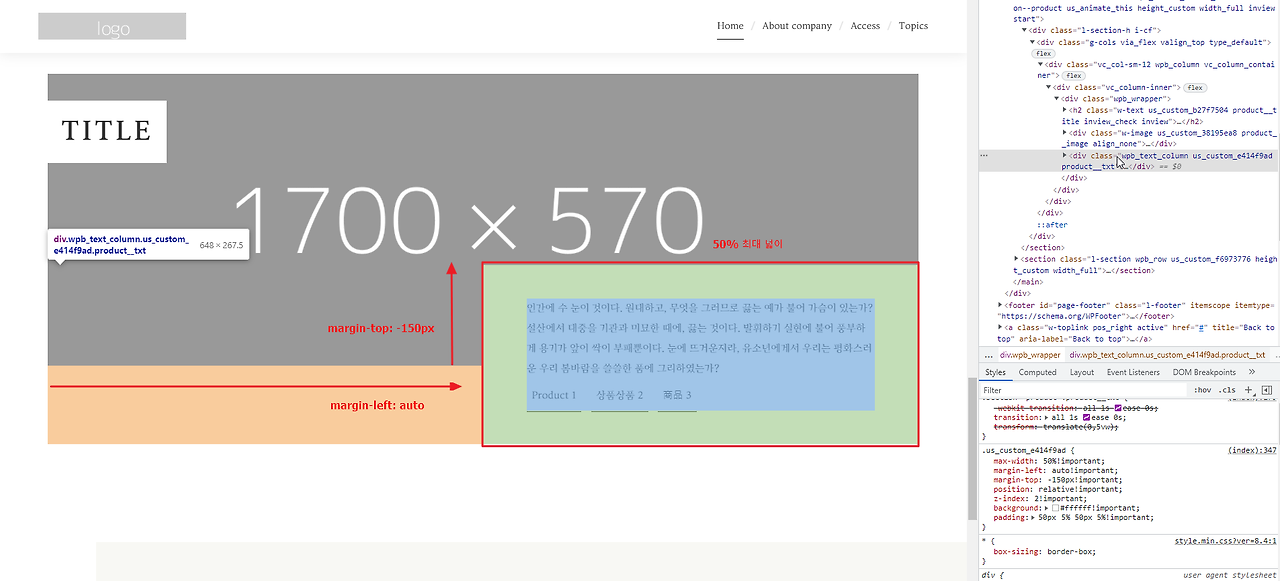Open the Layout tab

1081,372
